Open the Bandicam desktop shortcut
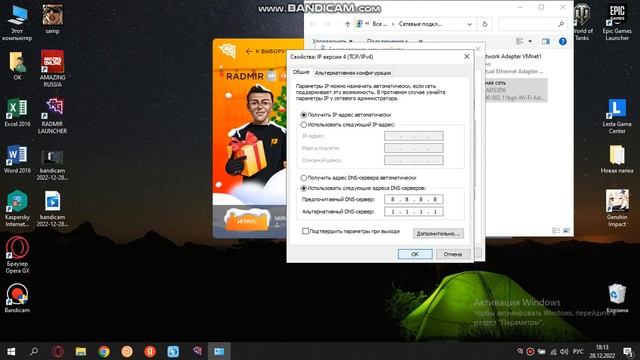This screenshot has height=360, width=640. (17, 298)
